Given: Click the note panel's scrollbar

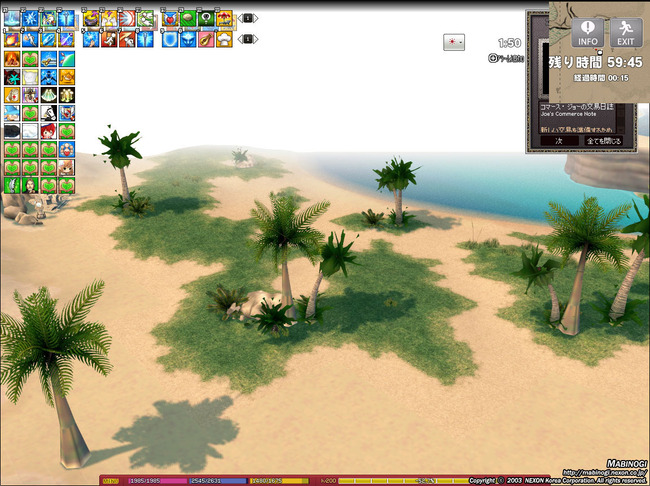Looking at the screenshot, I should [x=620, y=118].
